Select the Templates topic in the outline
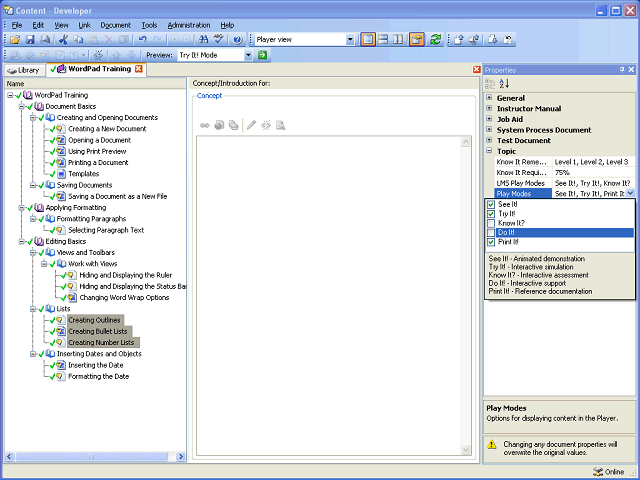This screenshot has height=480, width=640. click(x=83, y=174)
